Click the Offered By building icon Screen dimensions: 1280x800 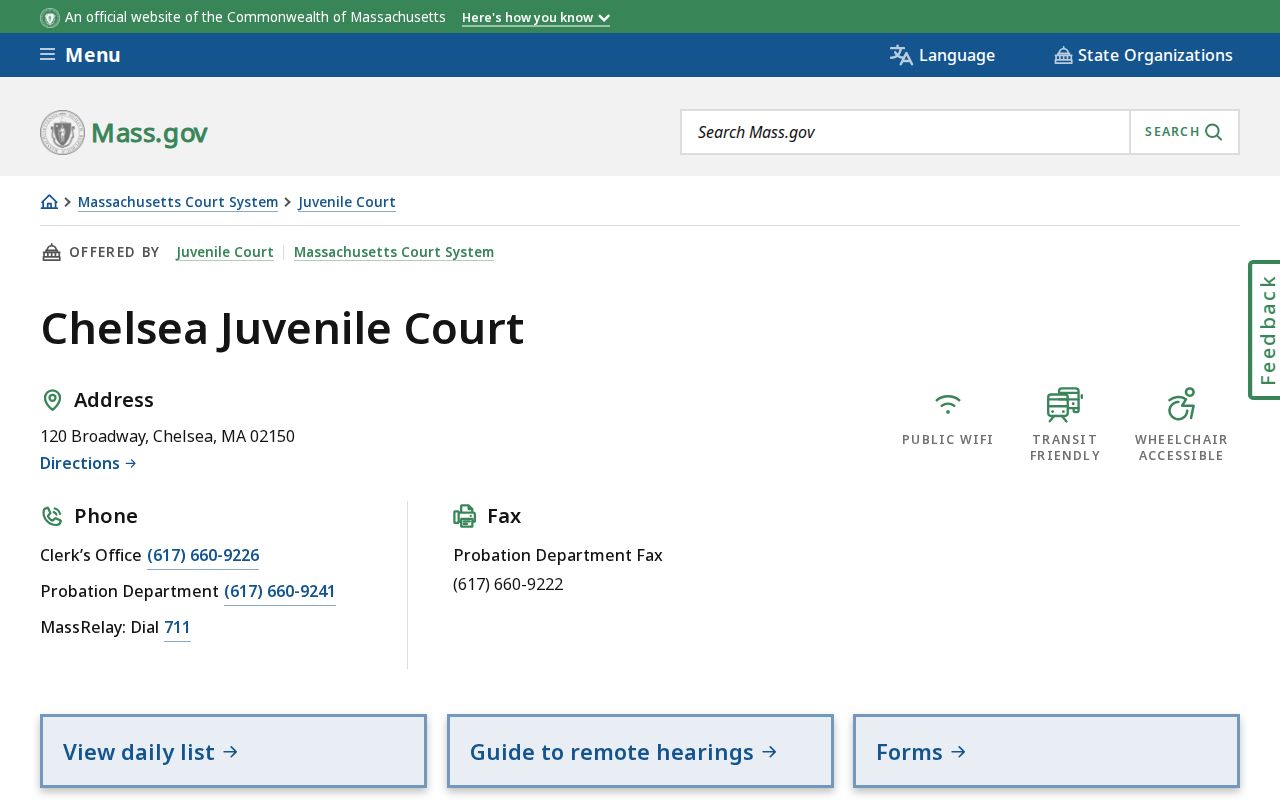click(51, 252)
